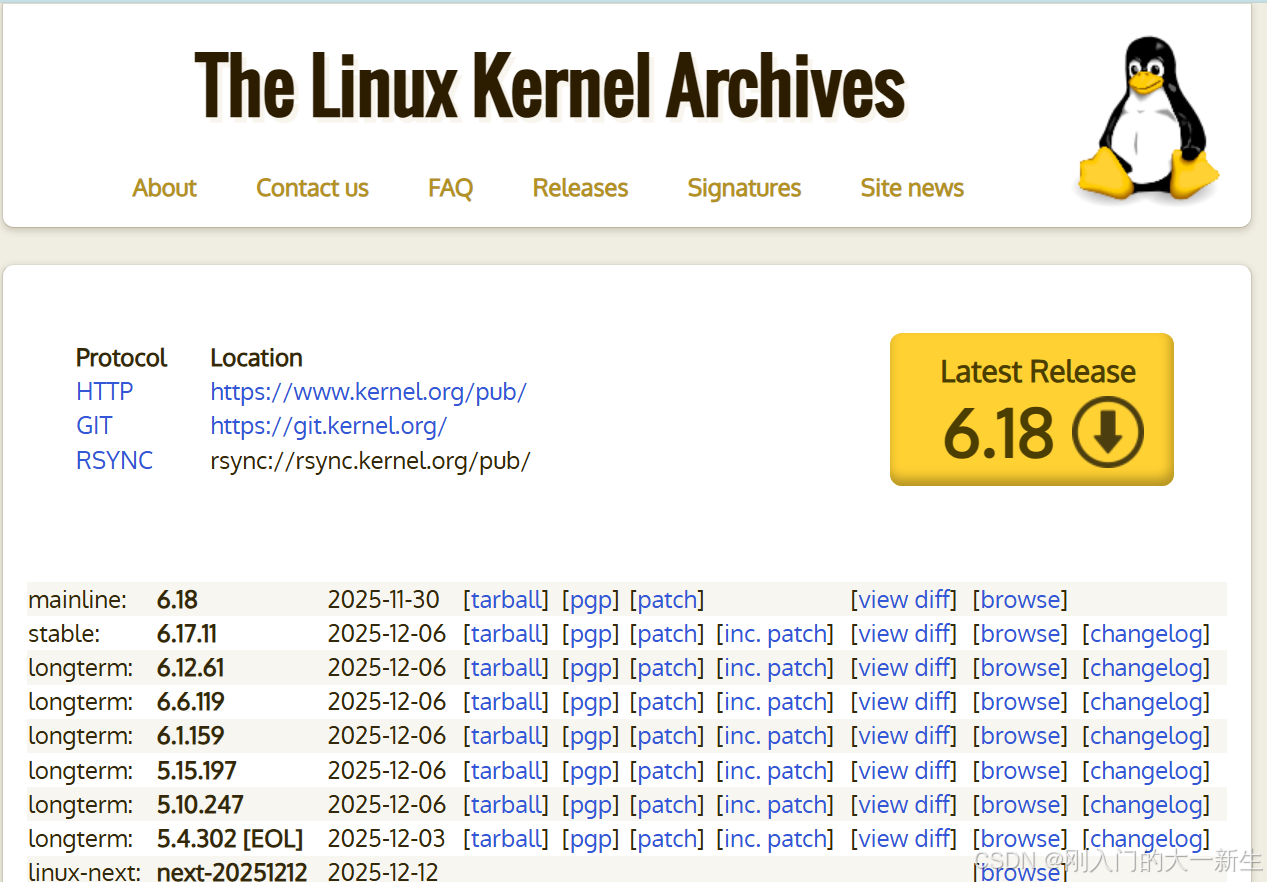Select the rsync://rsync.kernel.org/pub/ text
The width and height of the screenshot is (1267, 882).
(x=370, y=460)
